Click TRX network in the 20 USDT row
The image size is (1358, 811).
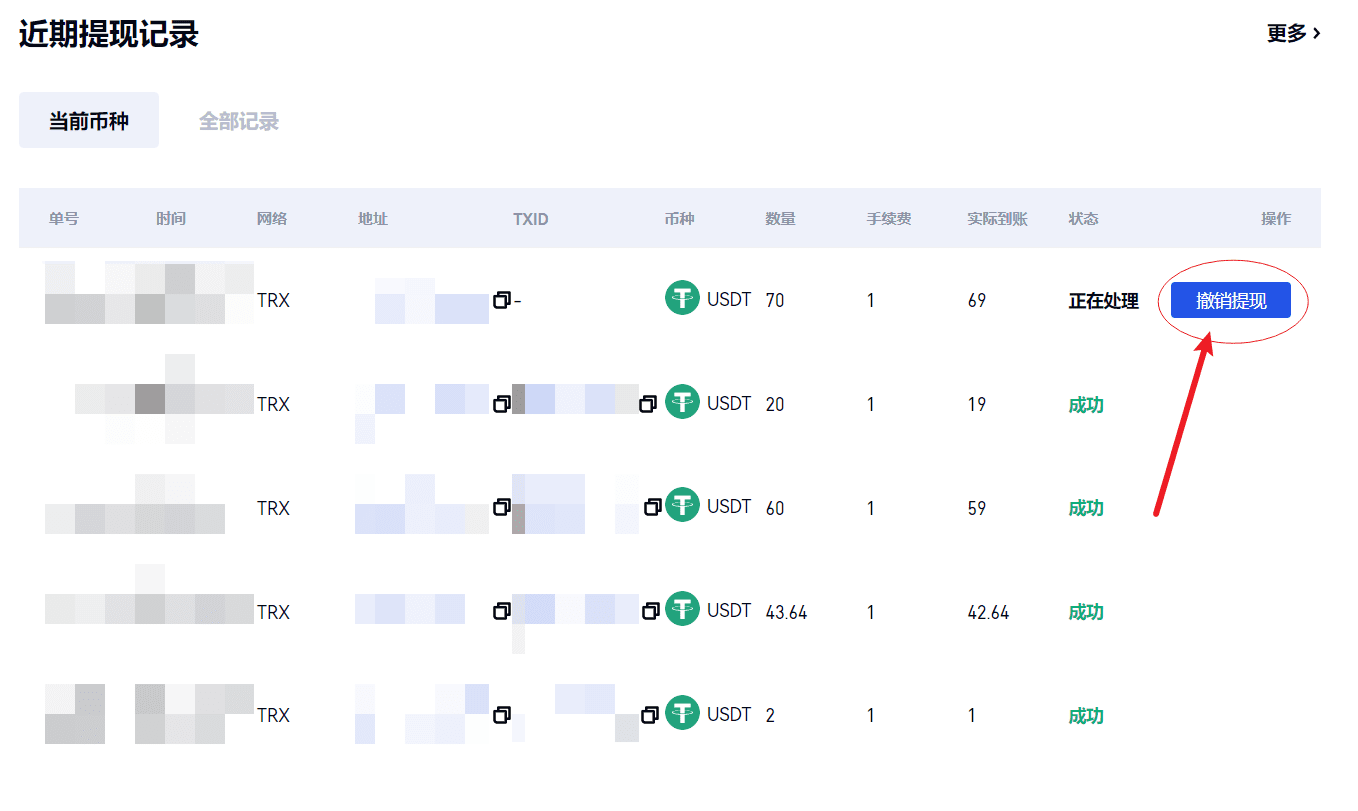pos(273,404)
